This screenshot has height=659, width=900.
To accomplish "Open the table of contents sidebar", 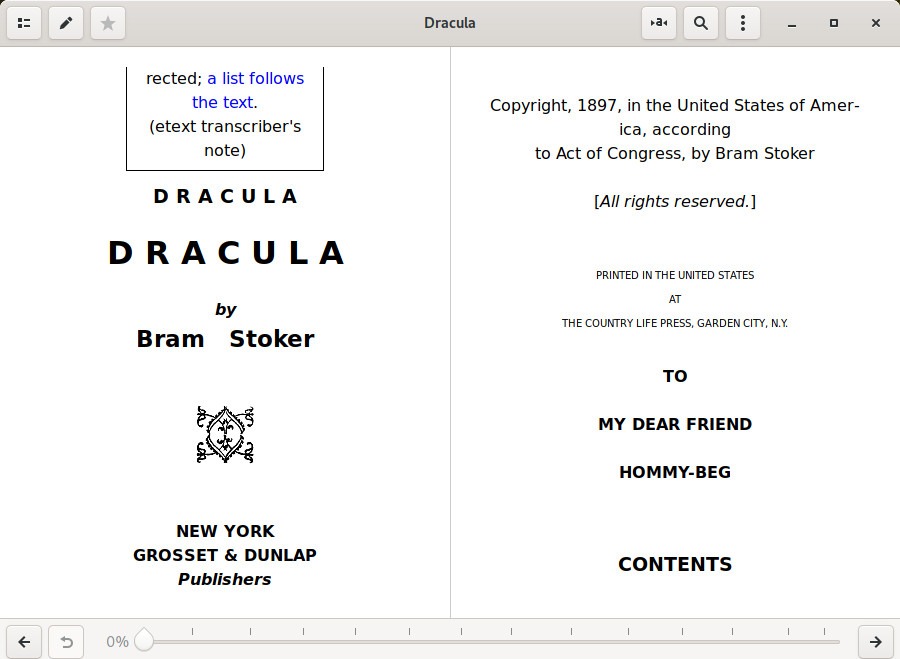I will (x=24, y=22).
